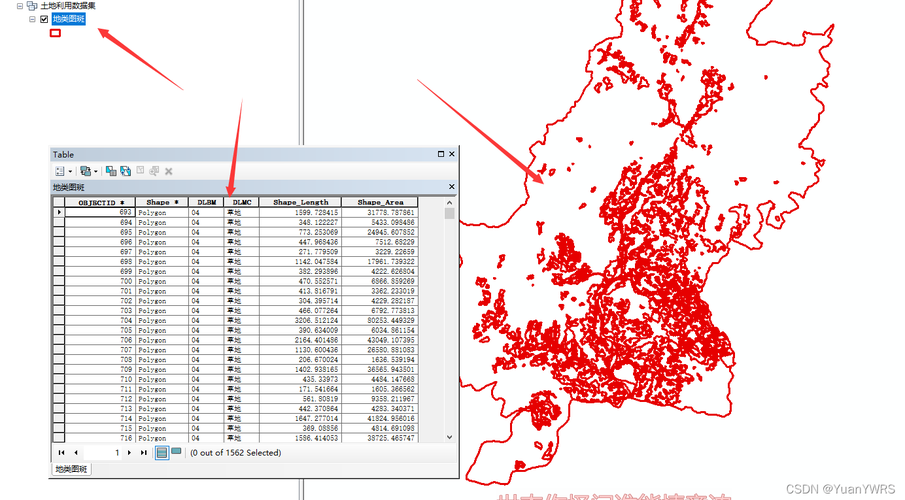Click the table vertical scrollbar thumb
The image size is (905, 500).
(x=450, y=214)
